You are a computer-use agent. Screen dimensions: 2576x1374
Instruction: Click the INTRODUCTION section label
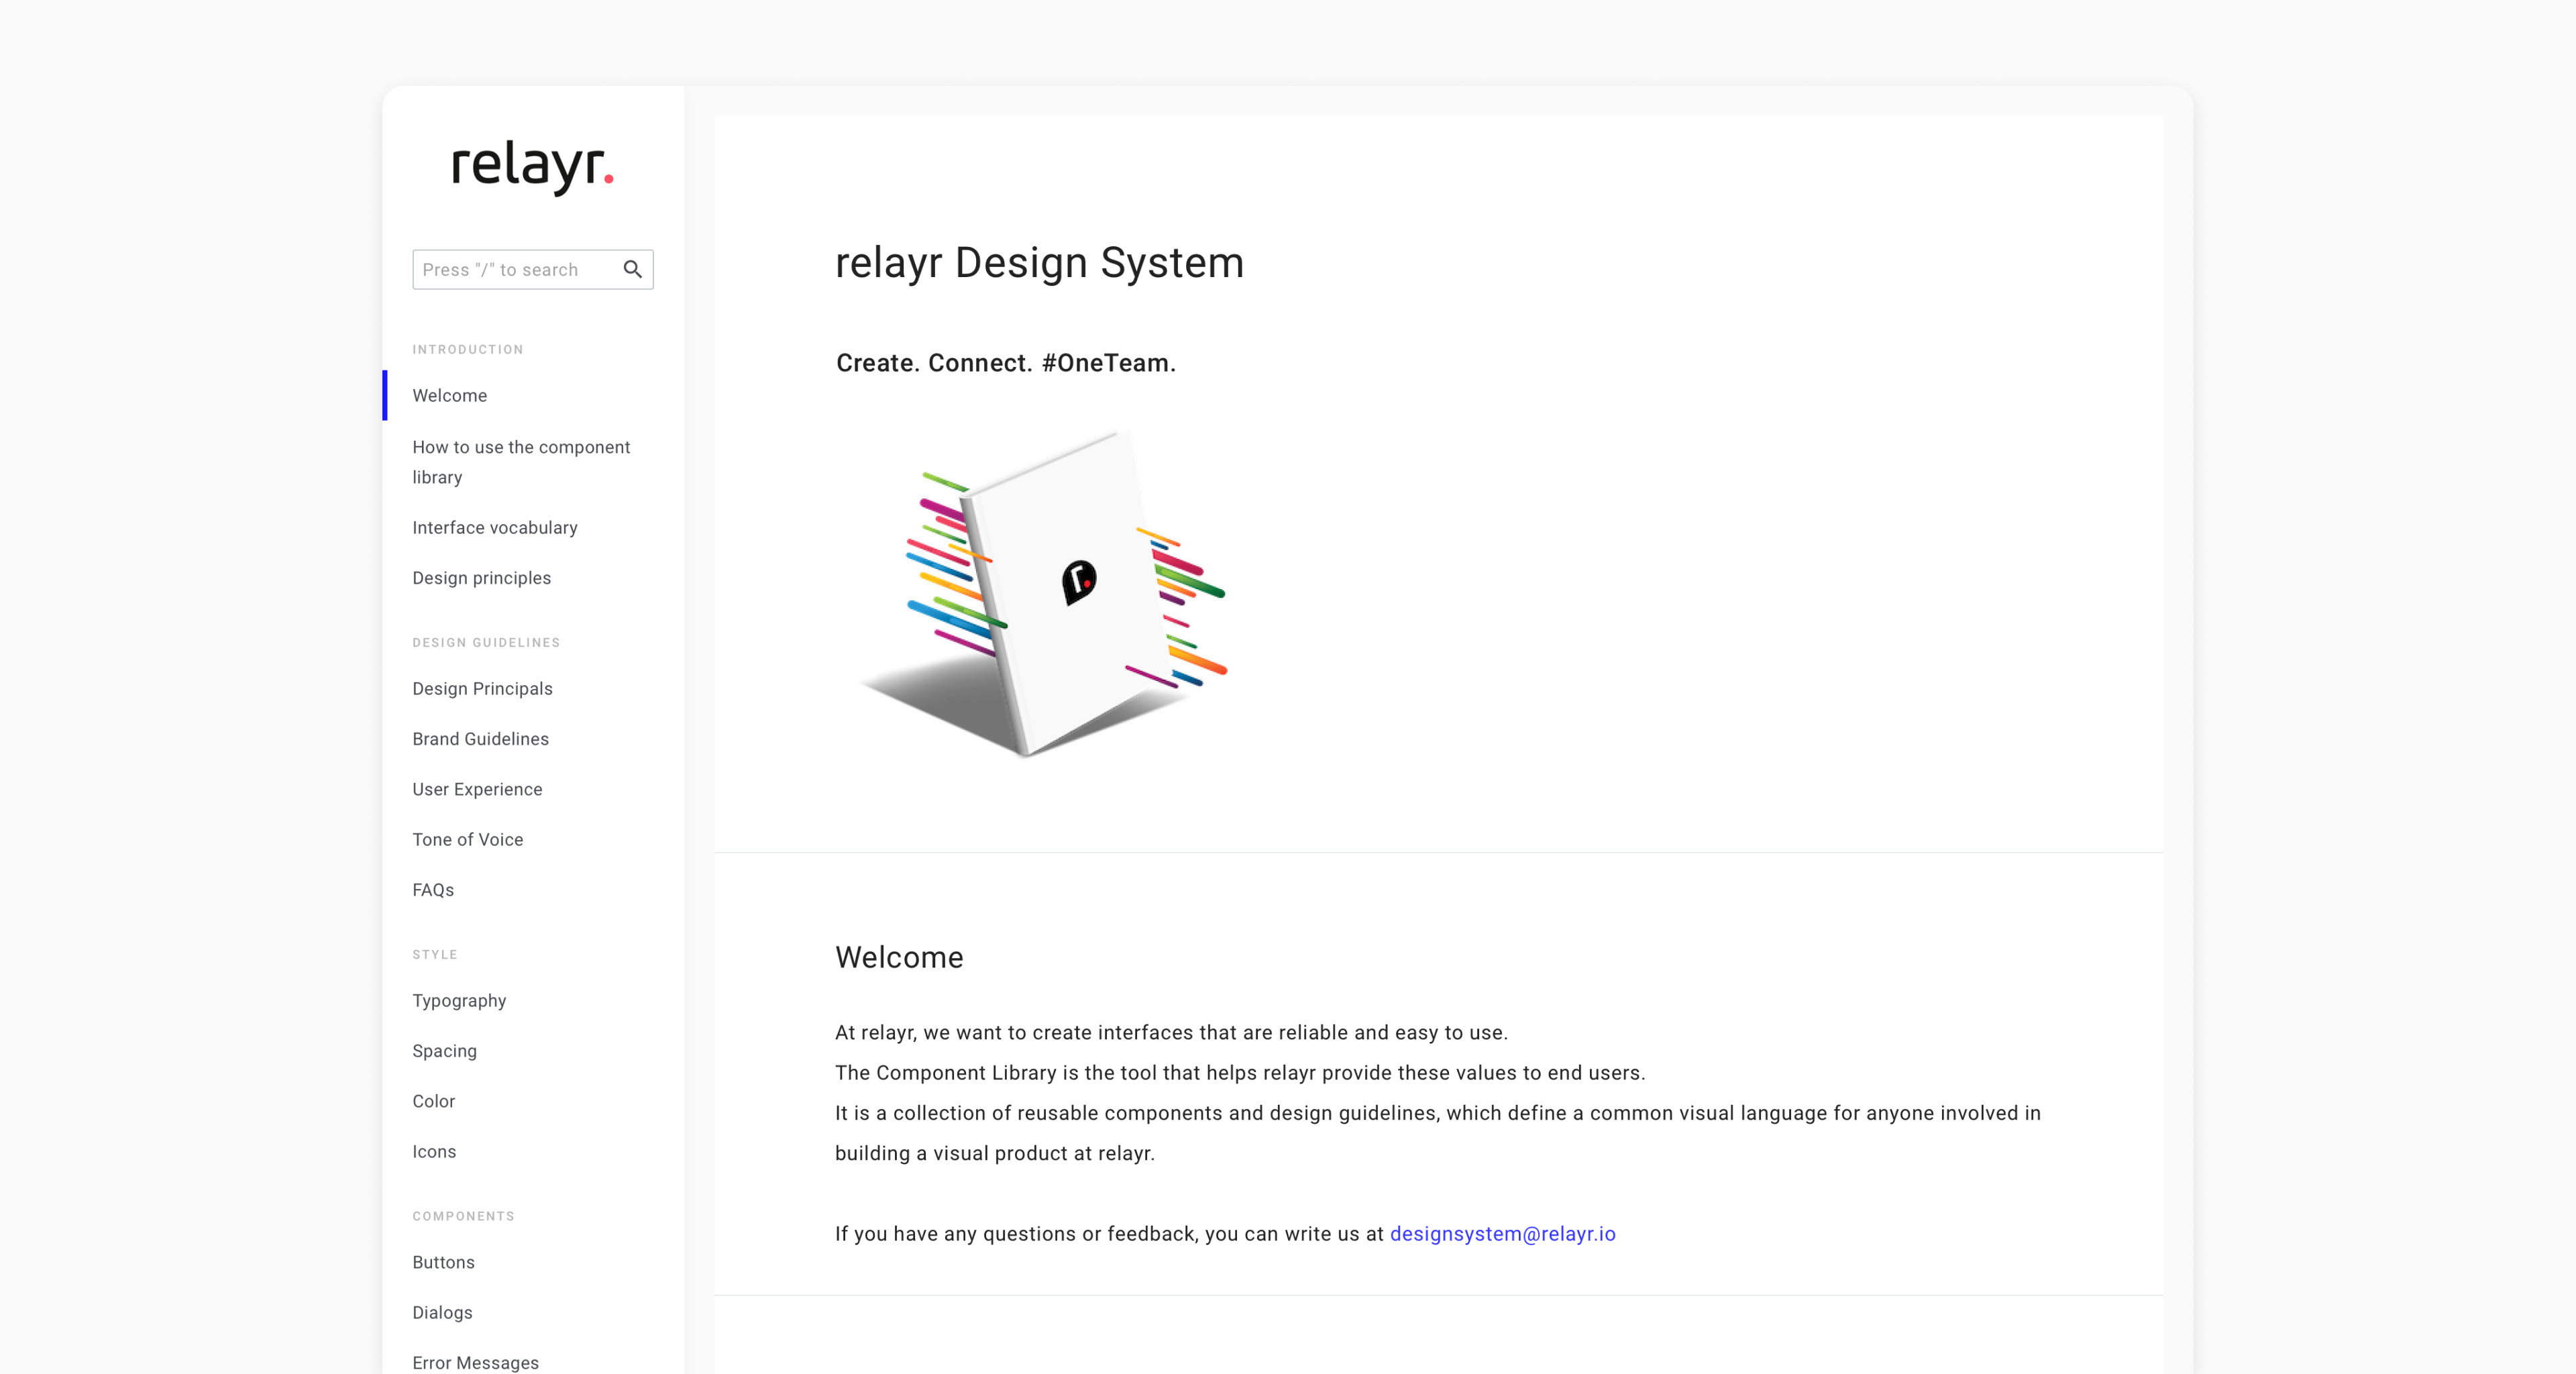click(x=468, y=349)
